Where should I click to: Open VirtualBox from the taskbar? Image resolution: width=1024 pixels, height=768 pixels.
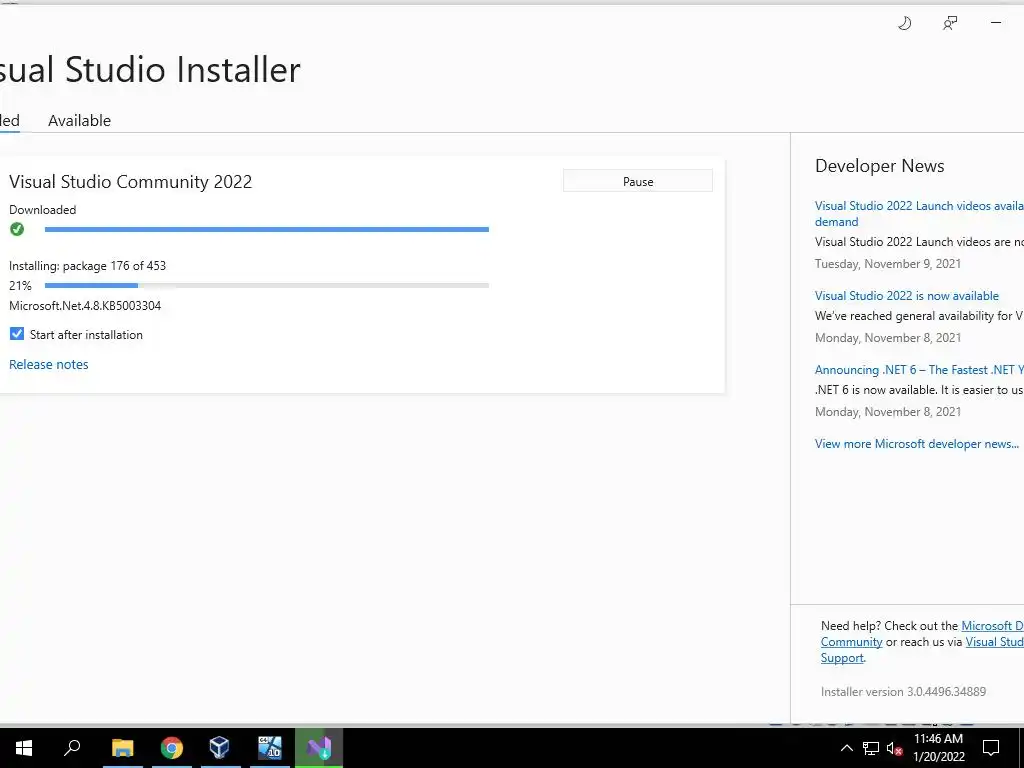tap(220, 748)
